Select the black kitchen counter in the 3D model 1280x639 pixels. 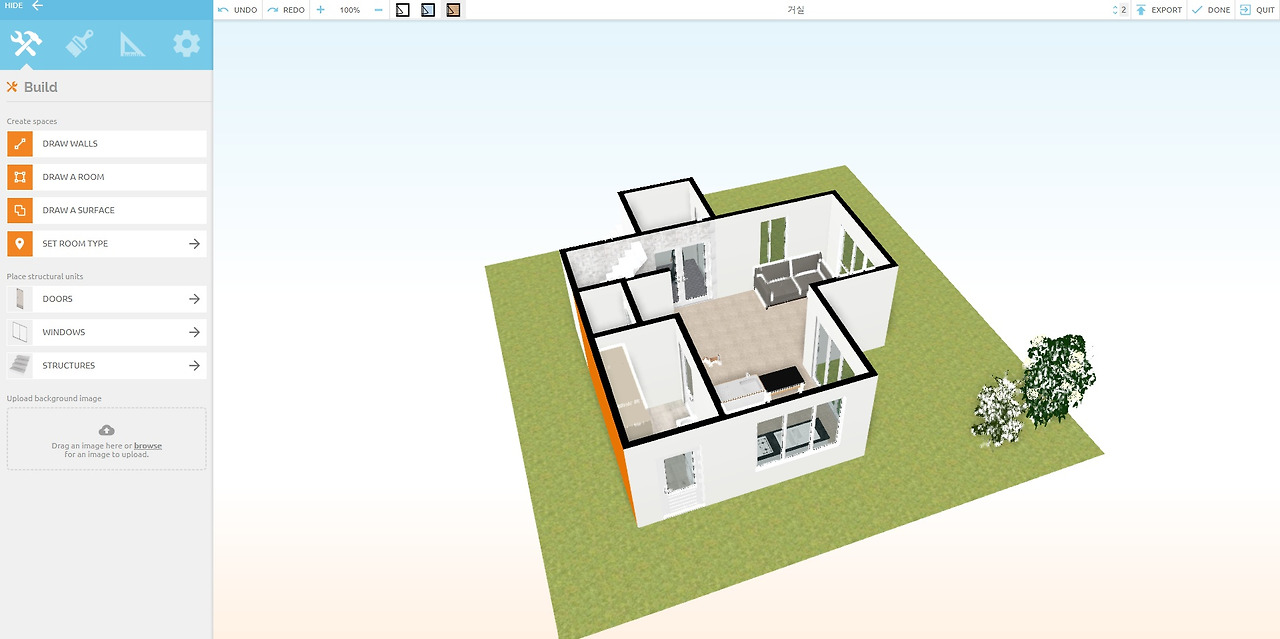[783, 379]
